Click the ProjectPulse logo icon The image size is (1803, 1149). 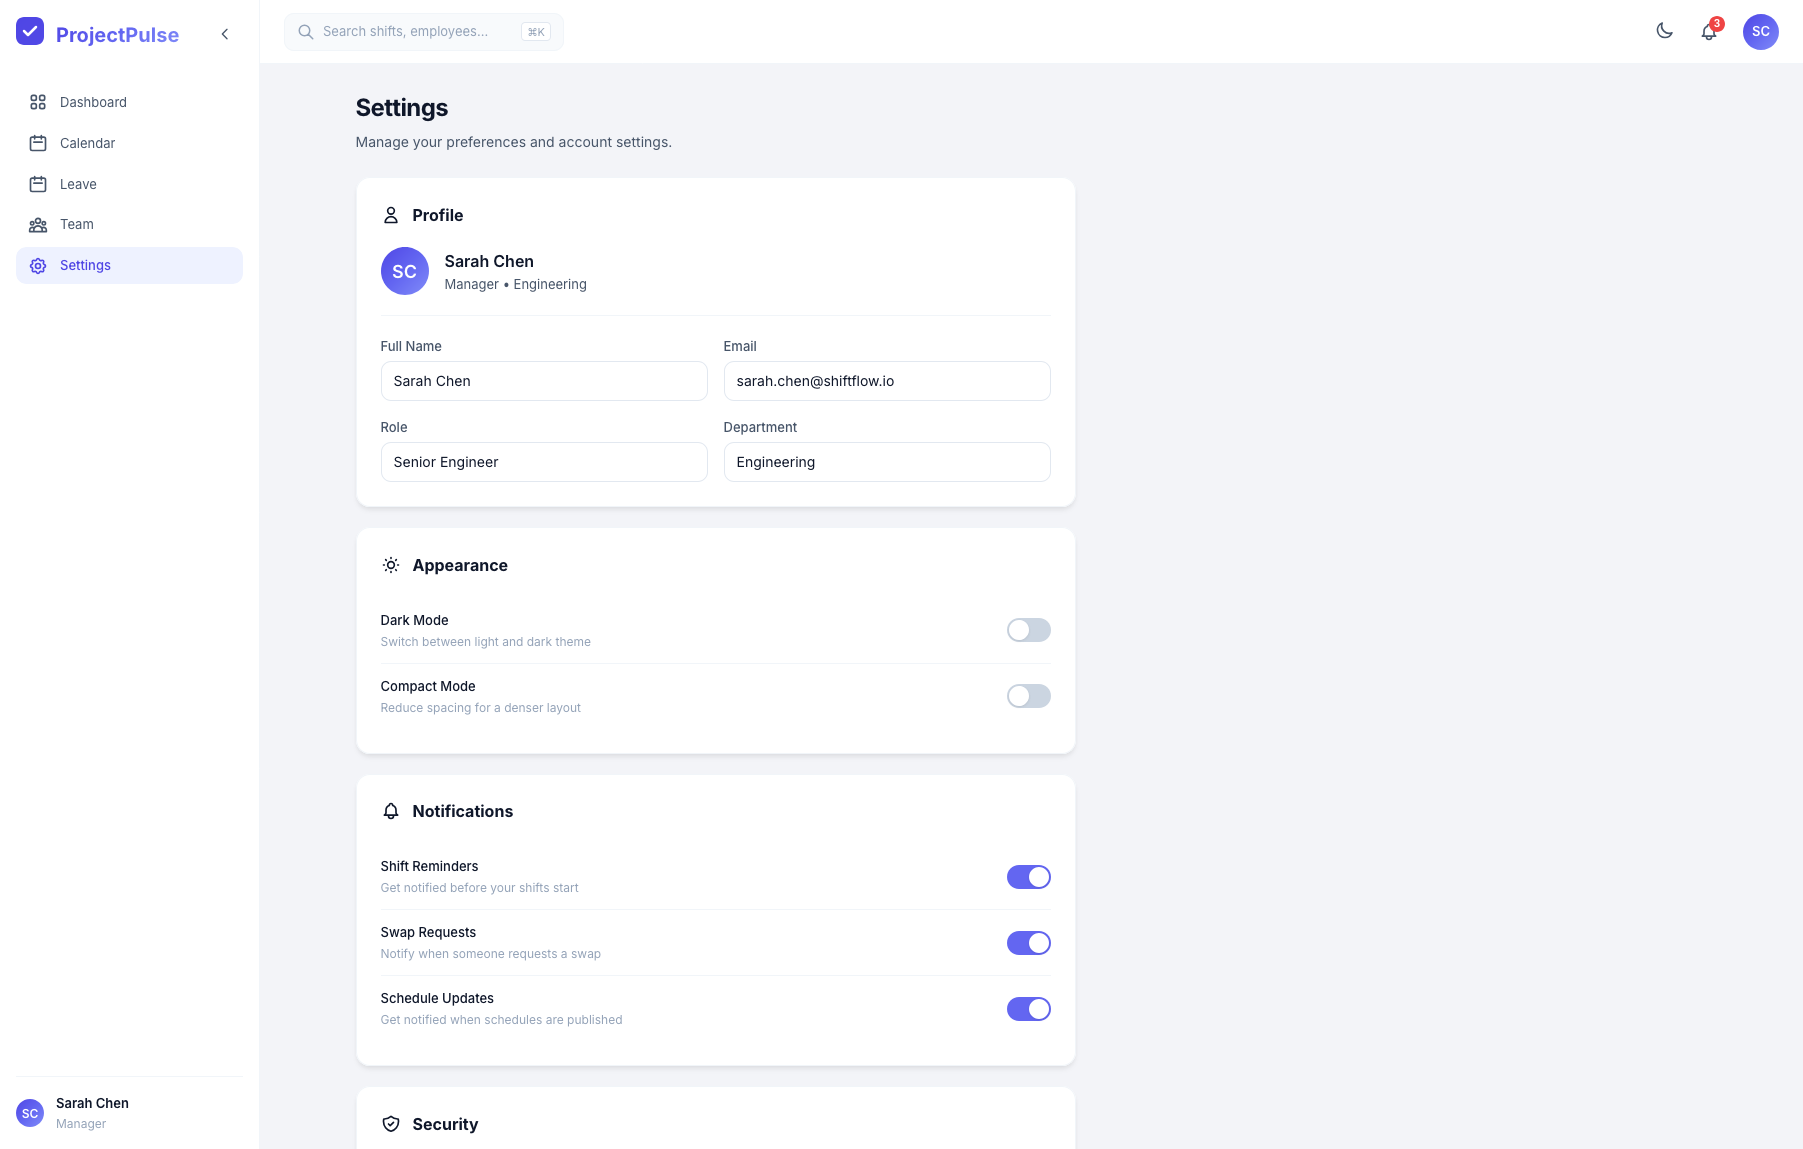coord(30,32)
